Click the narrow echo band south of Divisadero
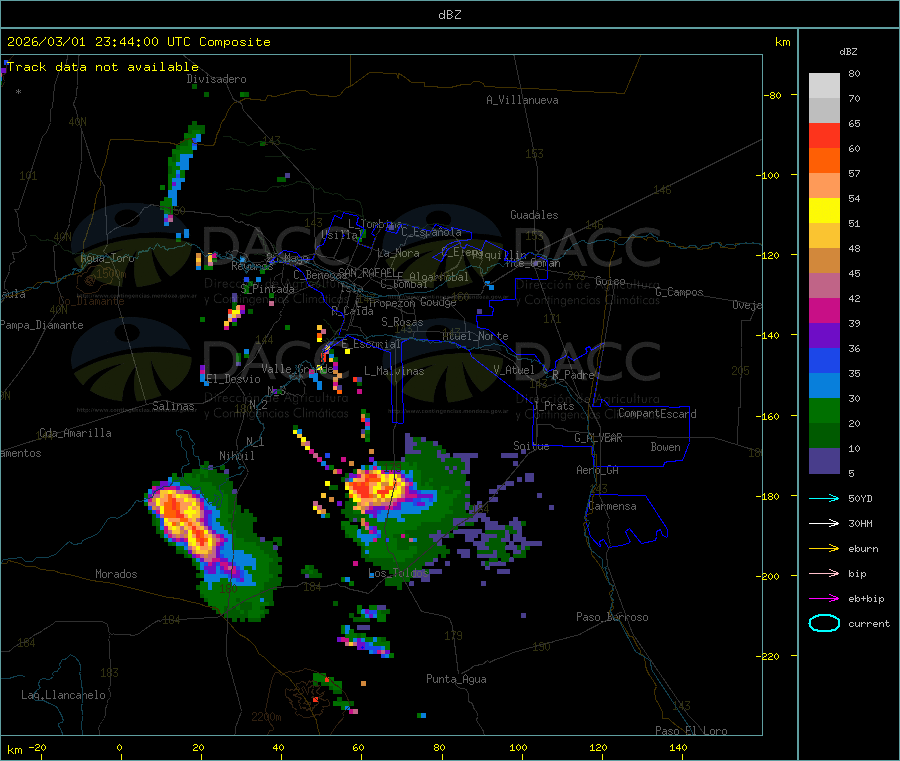 click(x=183, y=172)
